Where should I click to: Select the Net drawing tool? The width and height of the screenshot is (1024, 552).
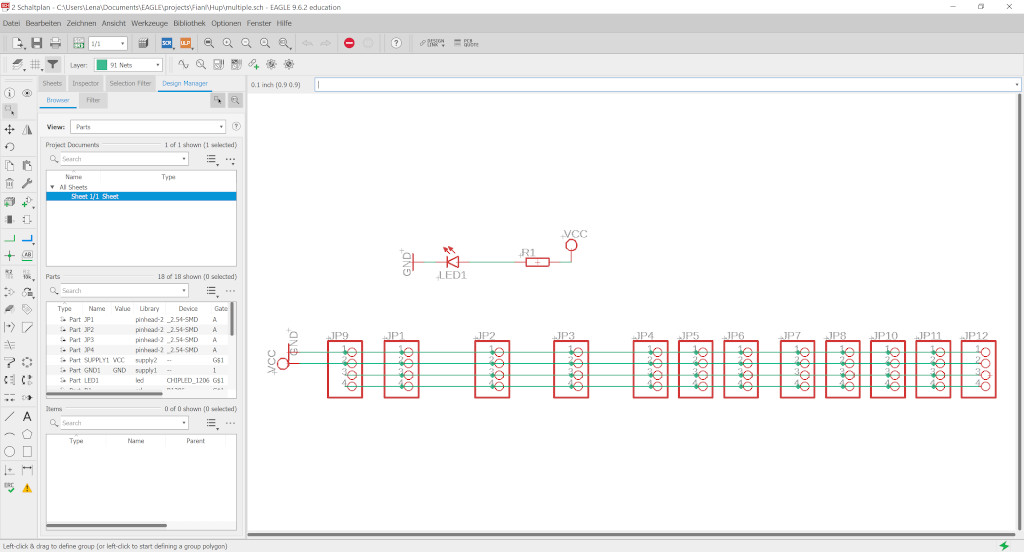9,238
